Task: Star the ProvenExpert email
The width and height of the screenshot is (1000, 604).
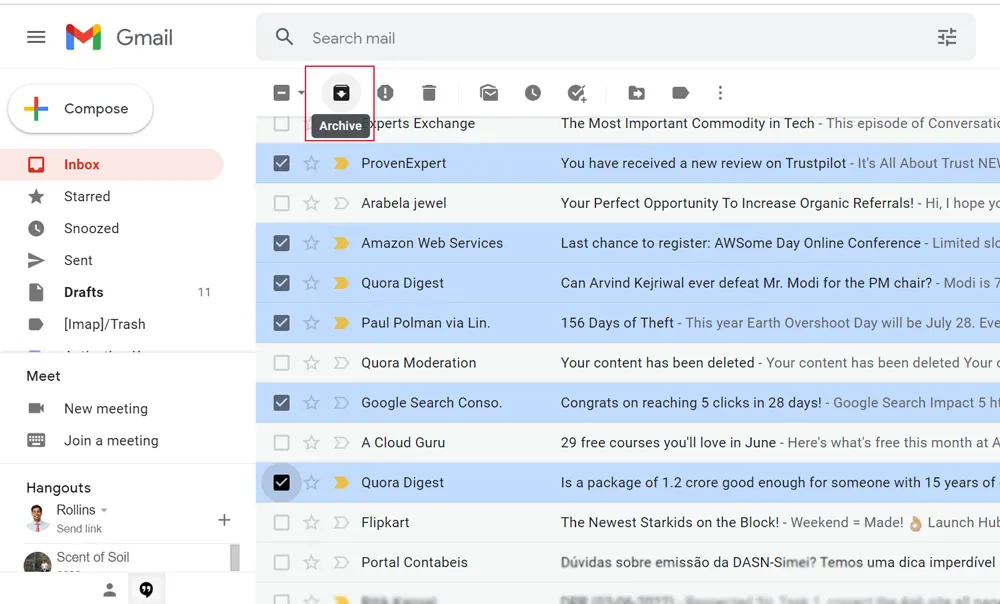Action: pyautogui.click(x=311, y=163)
